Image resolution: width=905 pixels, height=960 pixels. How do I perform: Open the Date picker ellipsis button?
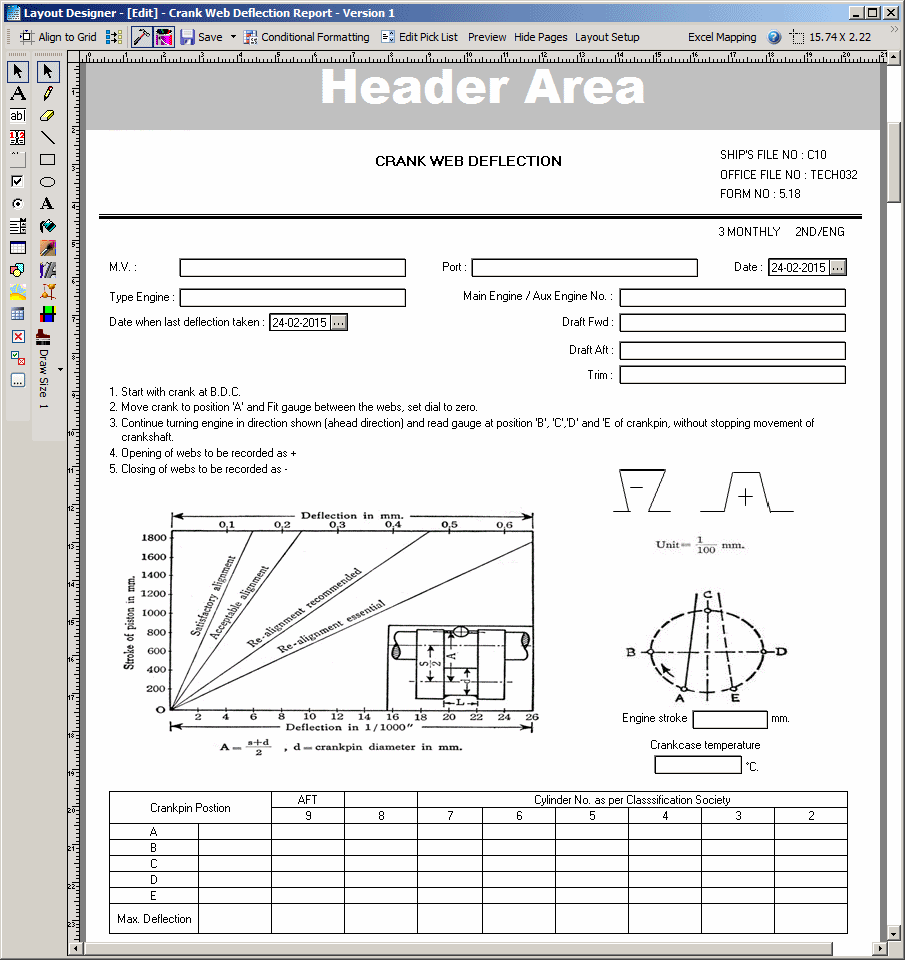coord(838,268)
